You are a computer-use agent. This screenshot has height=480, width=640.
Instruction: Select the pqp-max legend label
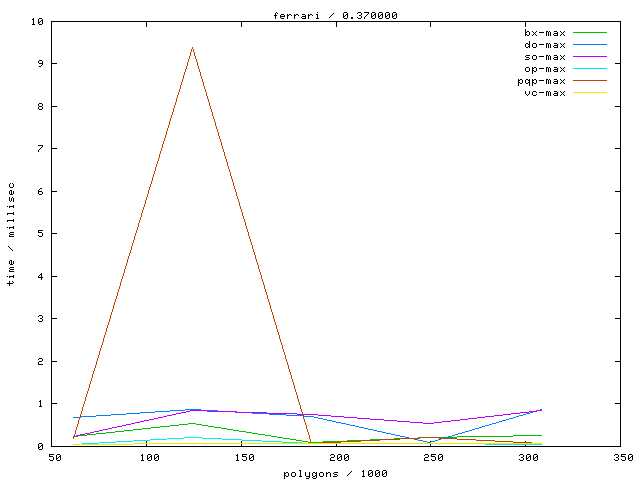pos(541,81)
